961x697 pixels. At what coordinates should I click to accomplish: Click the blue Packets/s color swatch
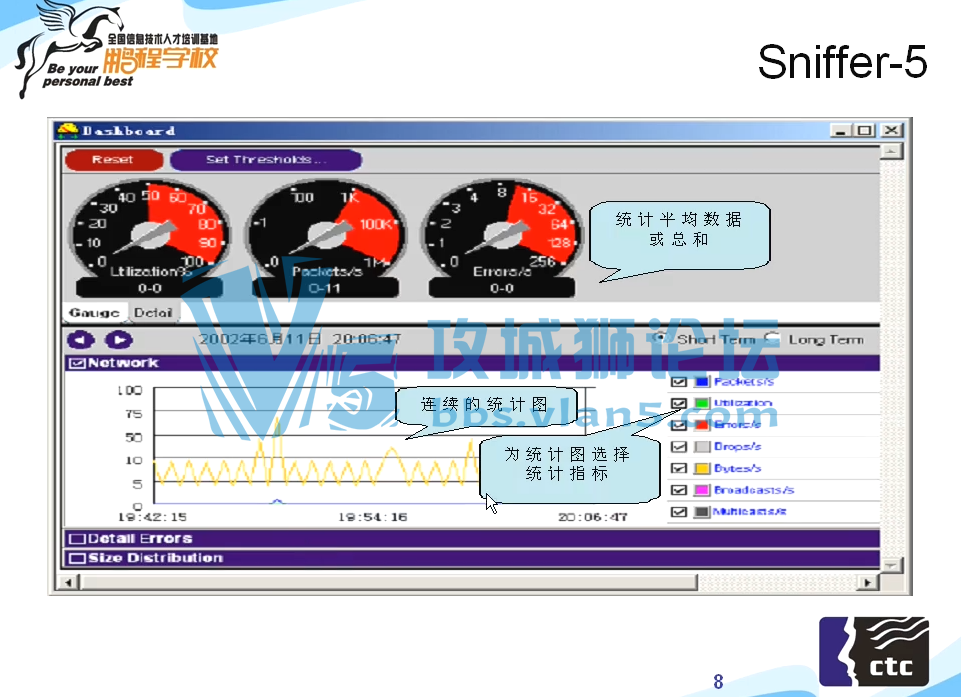tap(702, 382)
